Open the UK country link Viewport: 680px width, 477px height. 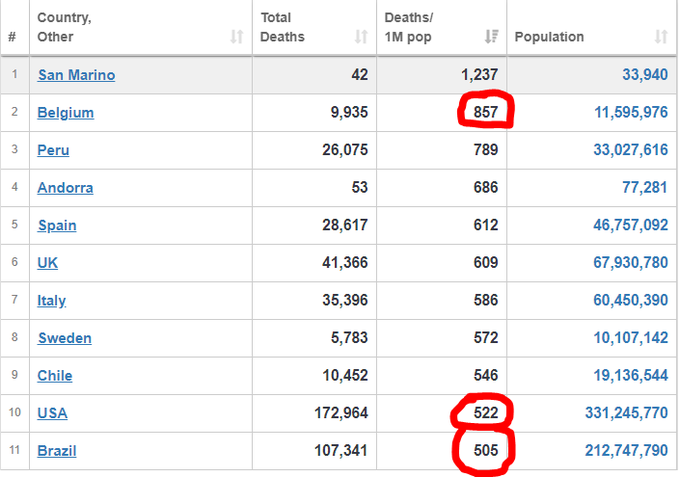(47, 263)
